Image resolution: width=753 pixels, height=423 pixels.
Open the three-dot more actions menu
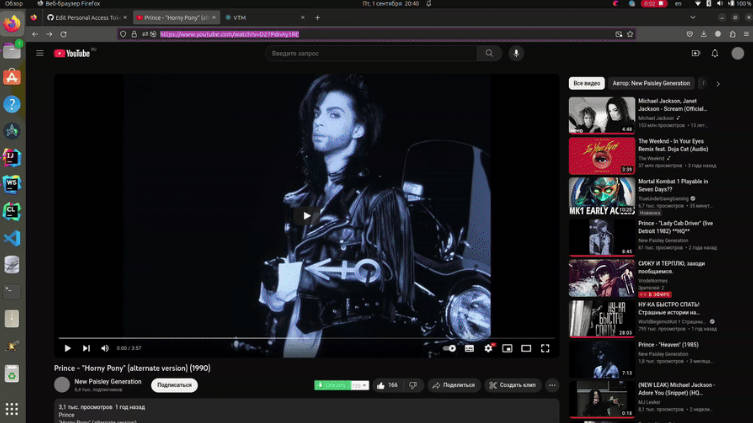[552, 385]
